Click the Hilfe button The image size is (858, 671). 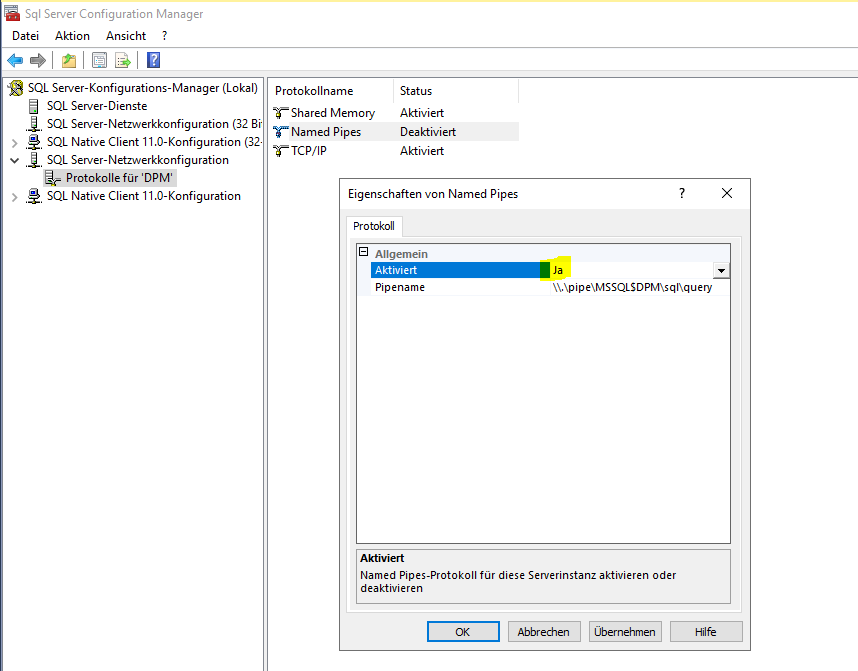(x=706, y=632)
